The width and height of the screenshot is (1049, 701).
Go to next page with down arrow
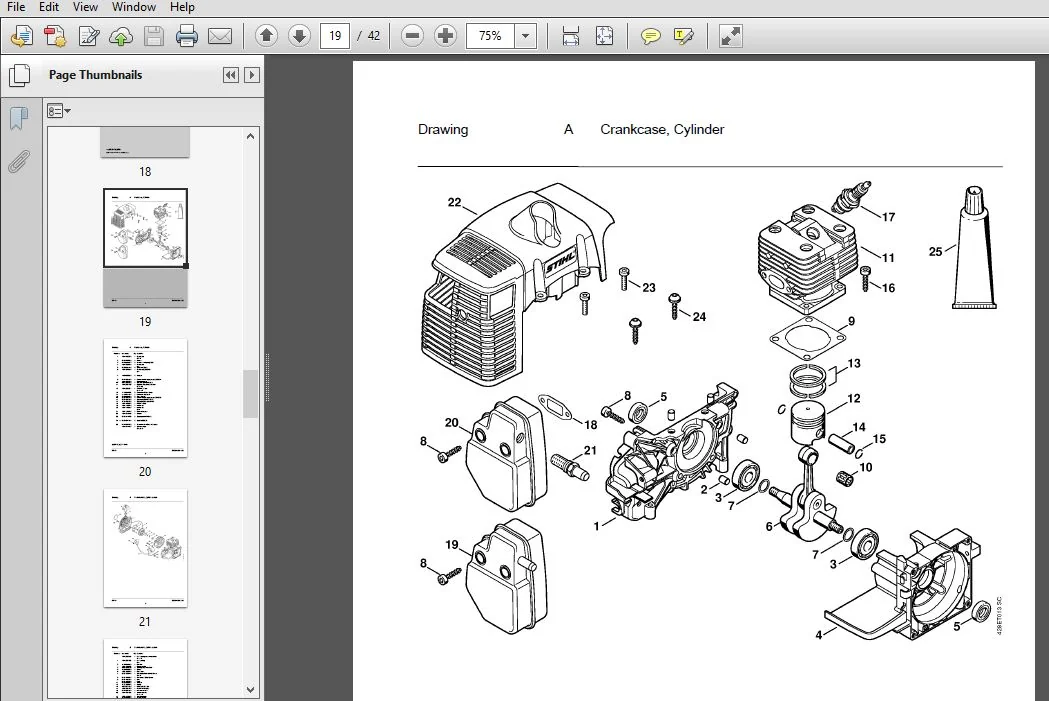299,36
